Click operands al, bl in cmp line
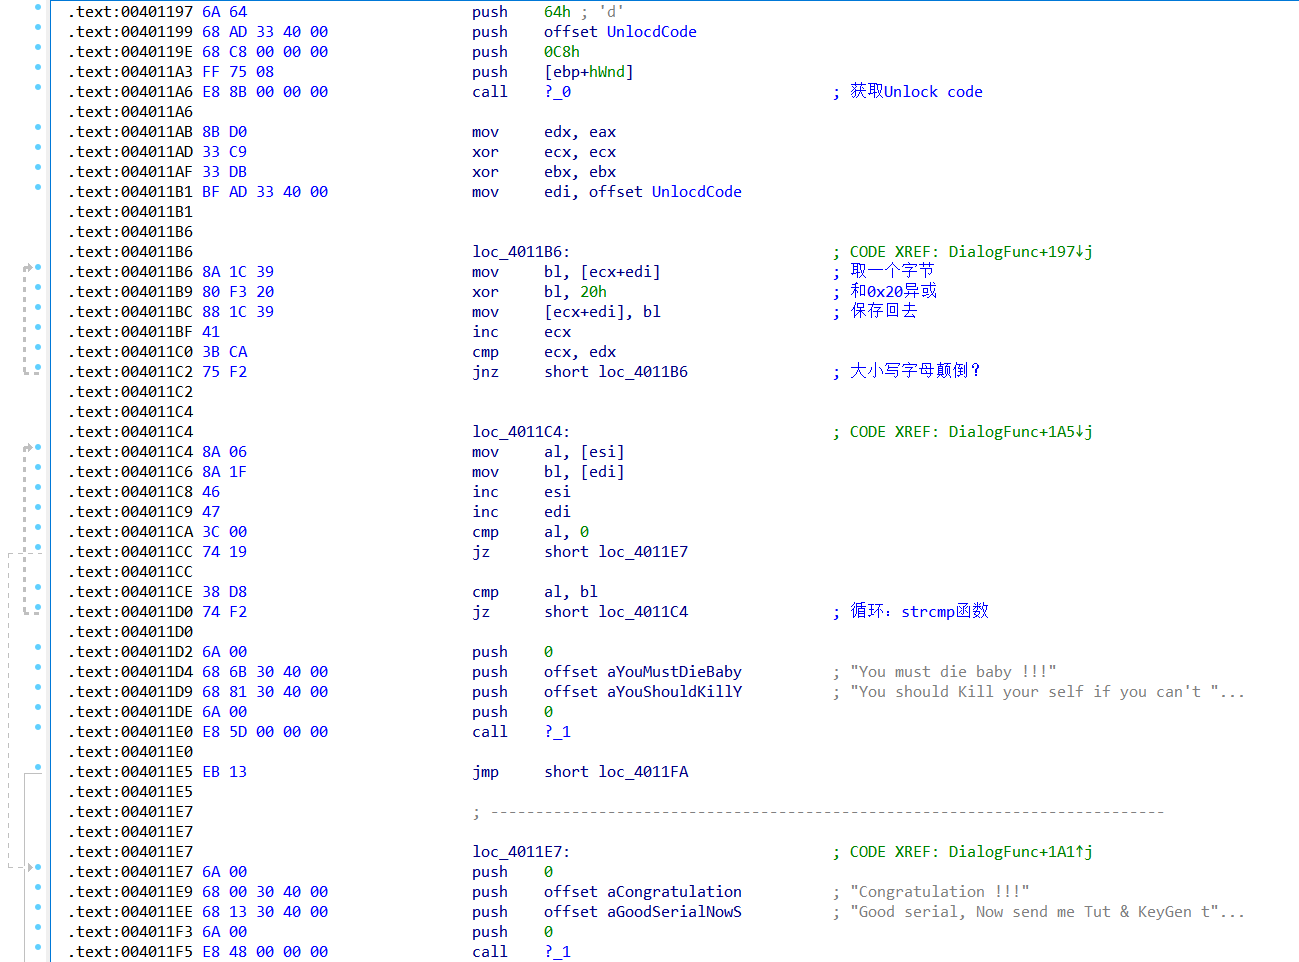The height and width of the screenshot is (962, 1299). point(571,592)
